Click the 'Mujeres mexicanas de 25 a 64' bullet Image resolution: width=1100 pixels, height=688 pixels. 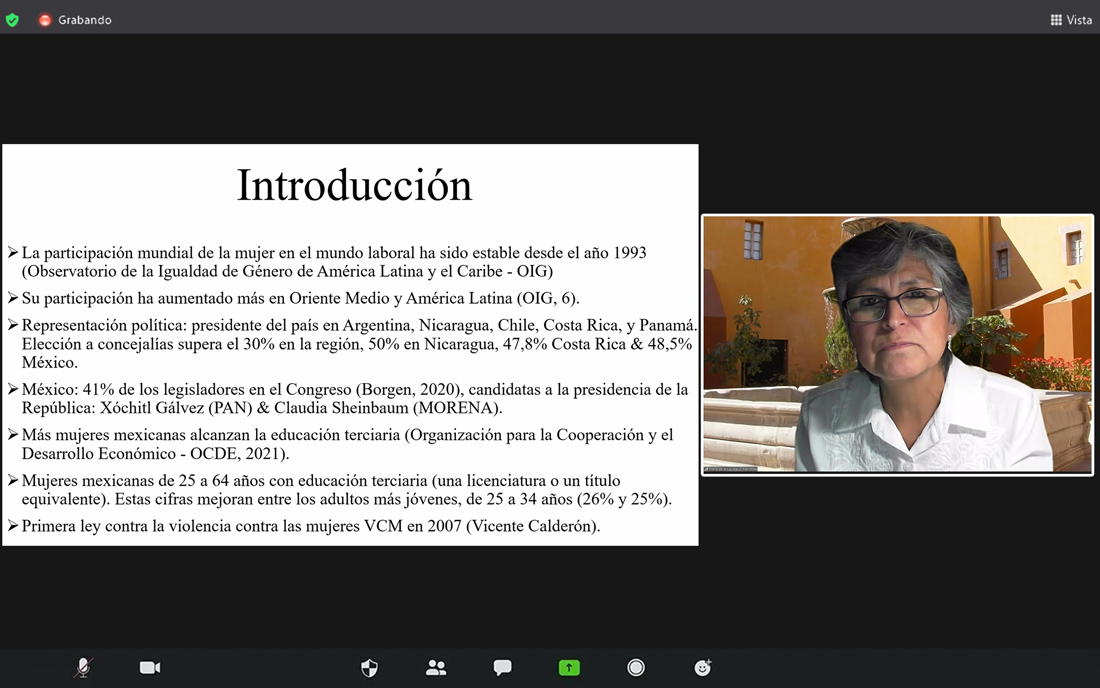pyautogui.click(x=340, y=490)
